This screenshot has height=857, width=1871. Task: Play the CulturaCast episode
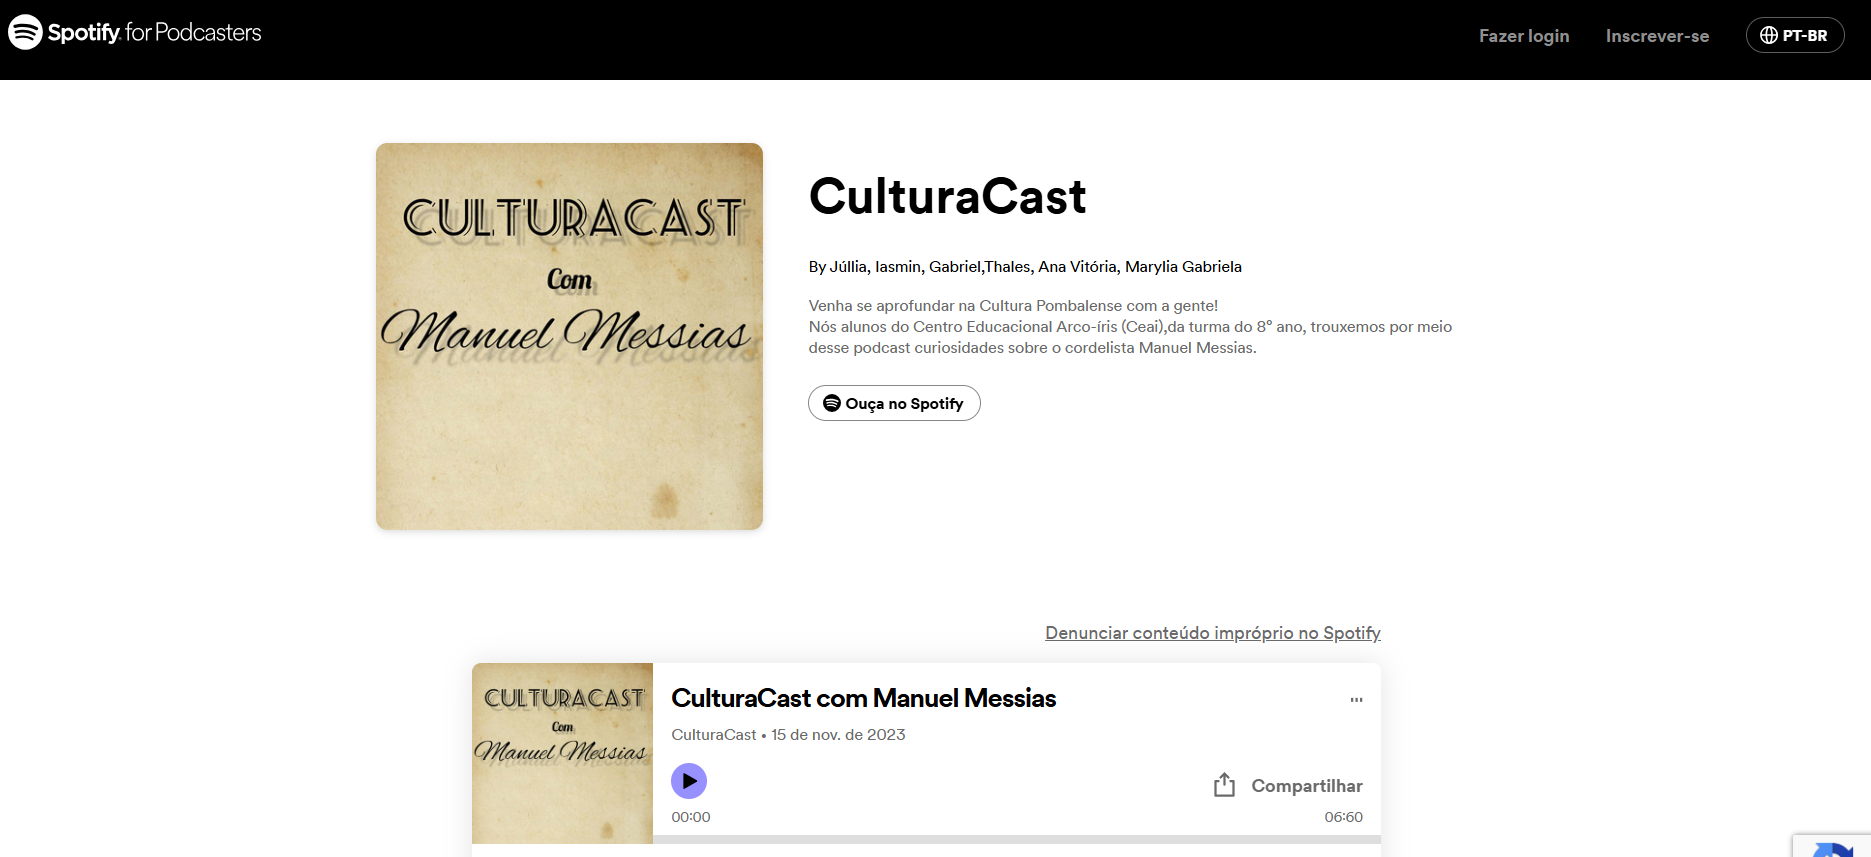(x=688, y=781)
